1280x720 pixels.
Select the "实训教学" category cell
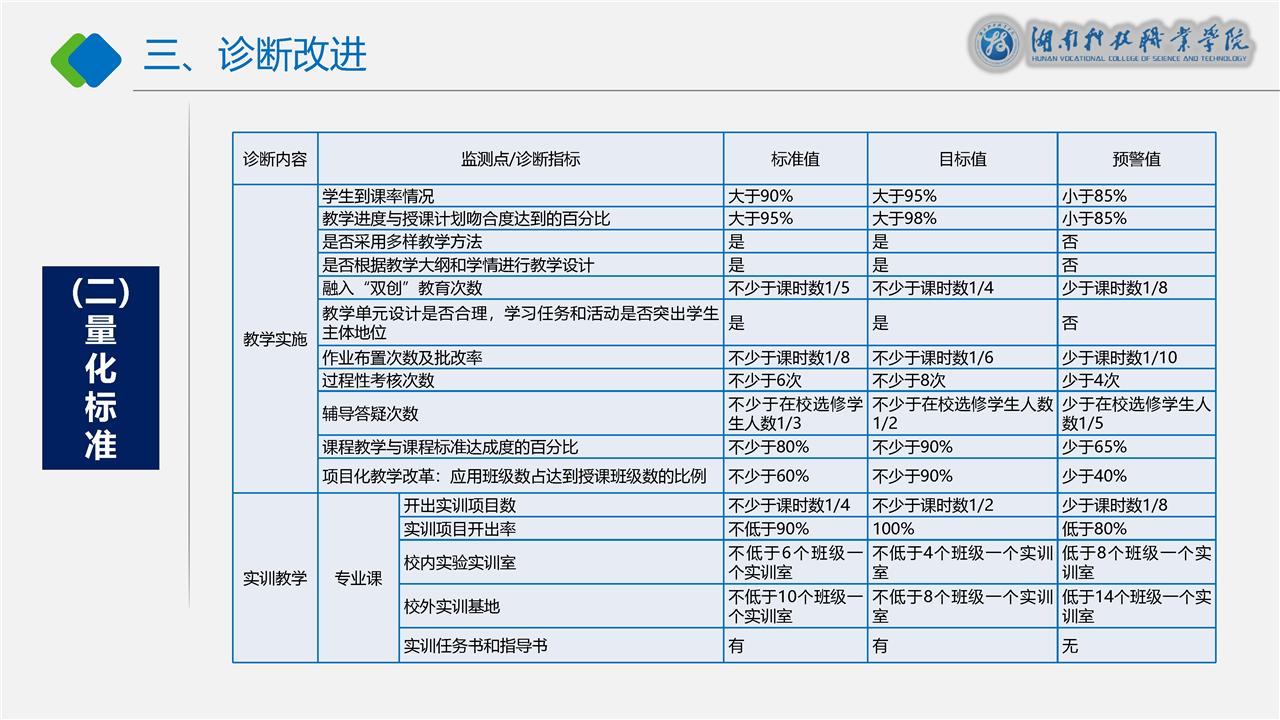point(275,578)
